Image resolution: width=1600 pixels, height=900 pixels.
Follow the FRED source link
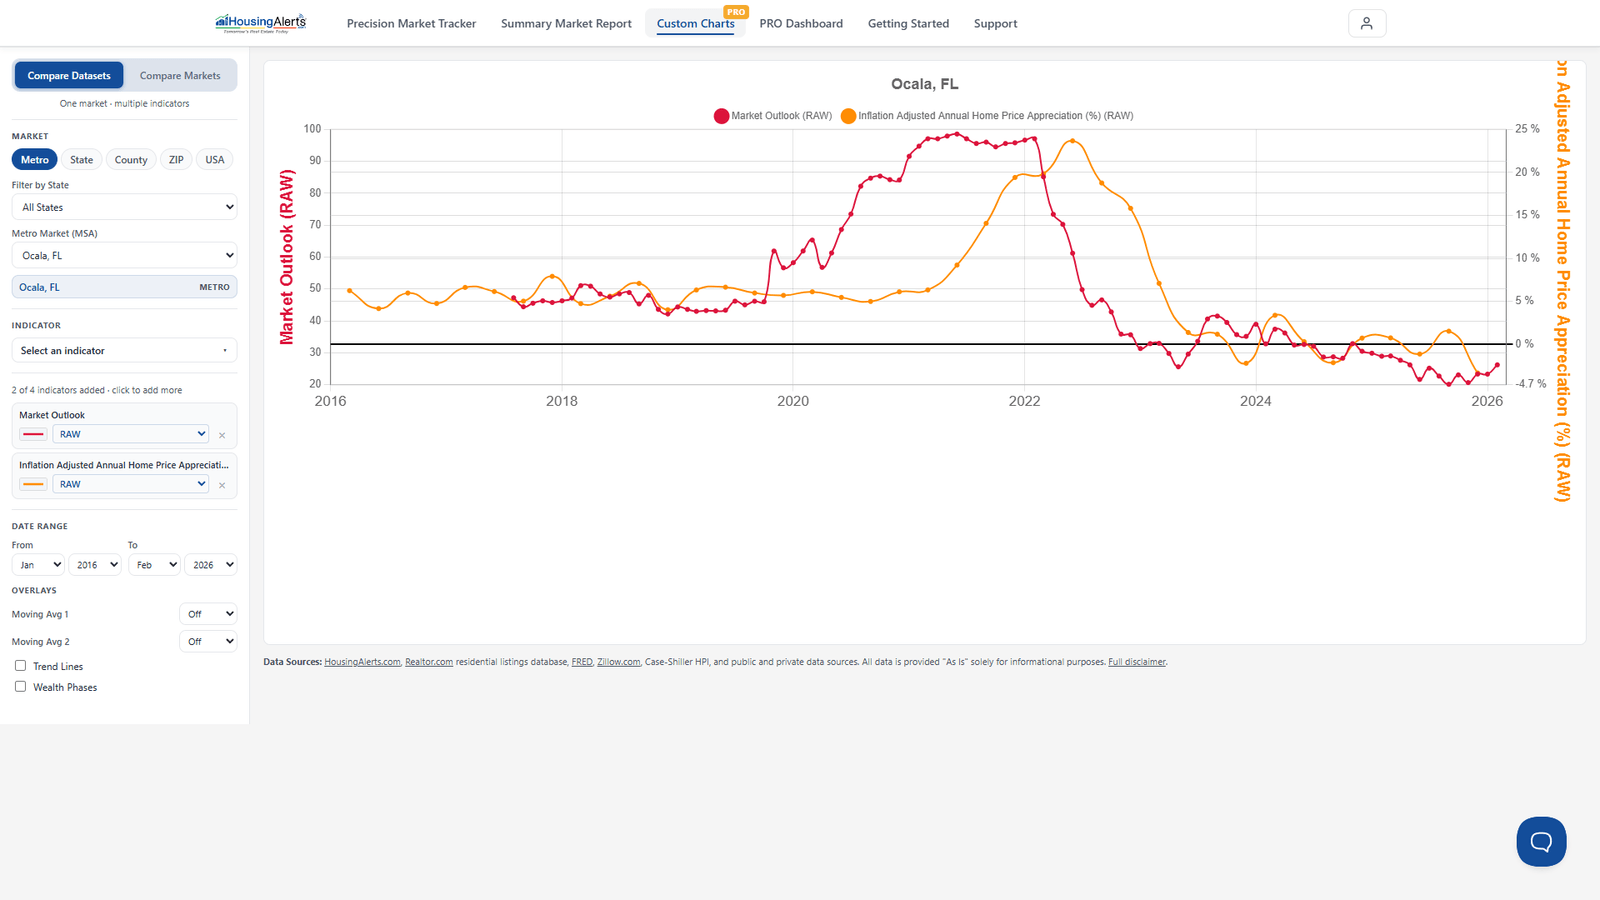click(582, 662)
